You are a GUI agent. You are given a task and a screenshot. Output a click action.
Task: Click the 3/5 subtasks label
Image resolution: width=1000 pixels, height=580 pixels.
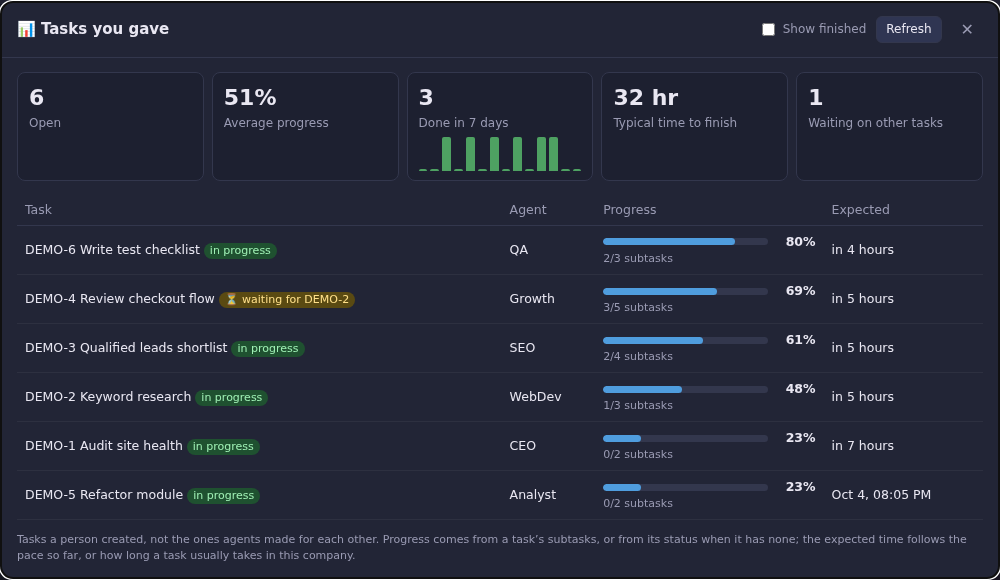[638, 308]
